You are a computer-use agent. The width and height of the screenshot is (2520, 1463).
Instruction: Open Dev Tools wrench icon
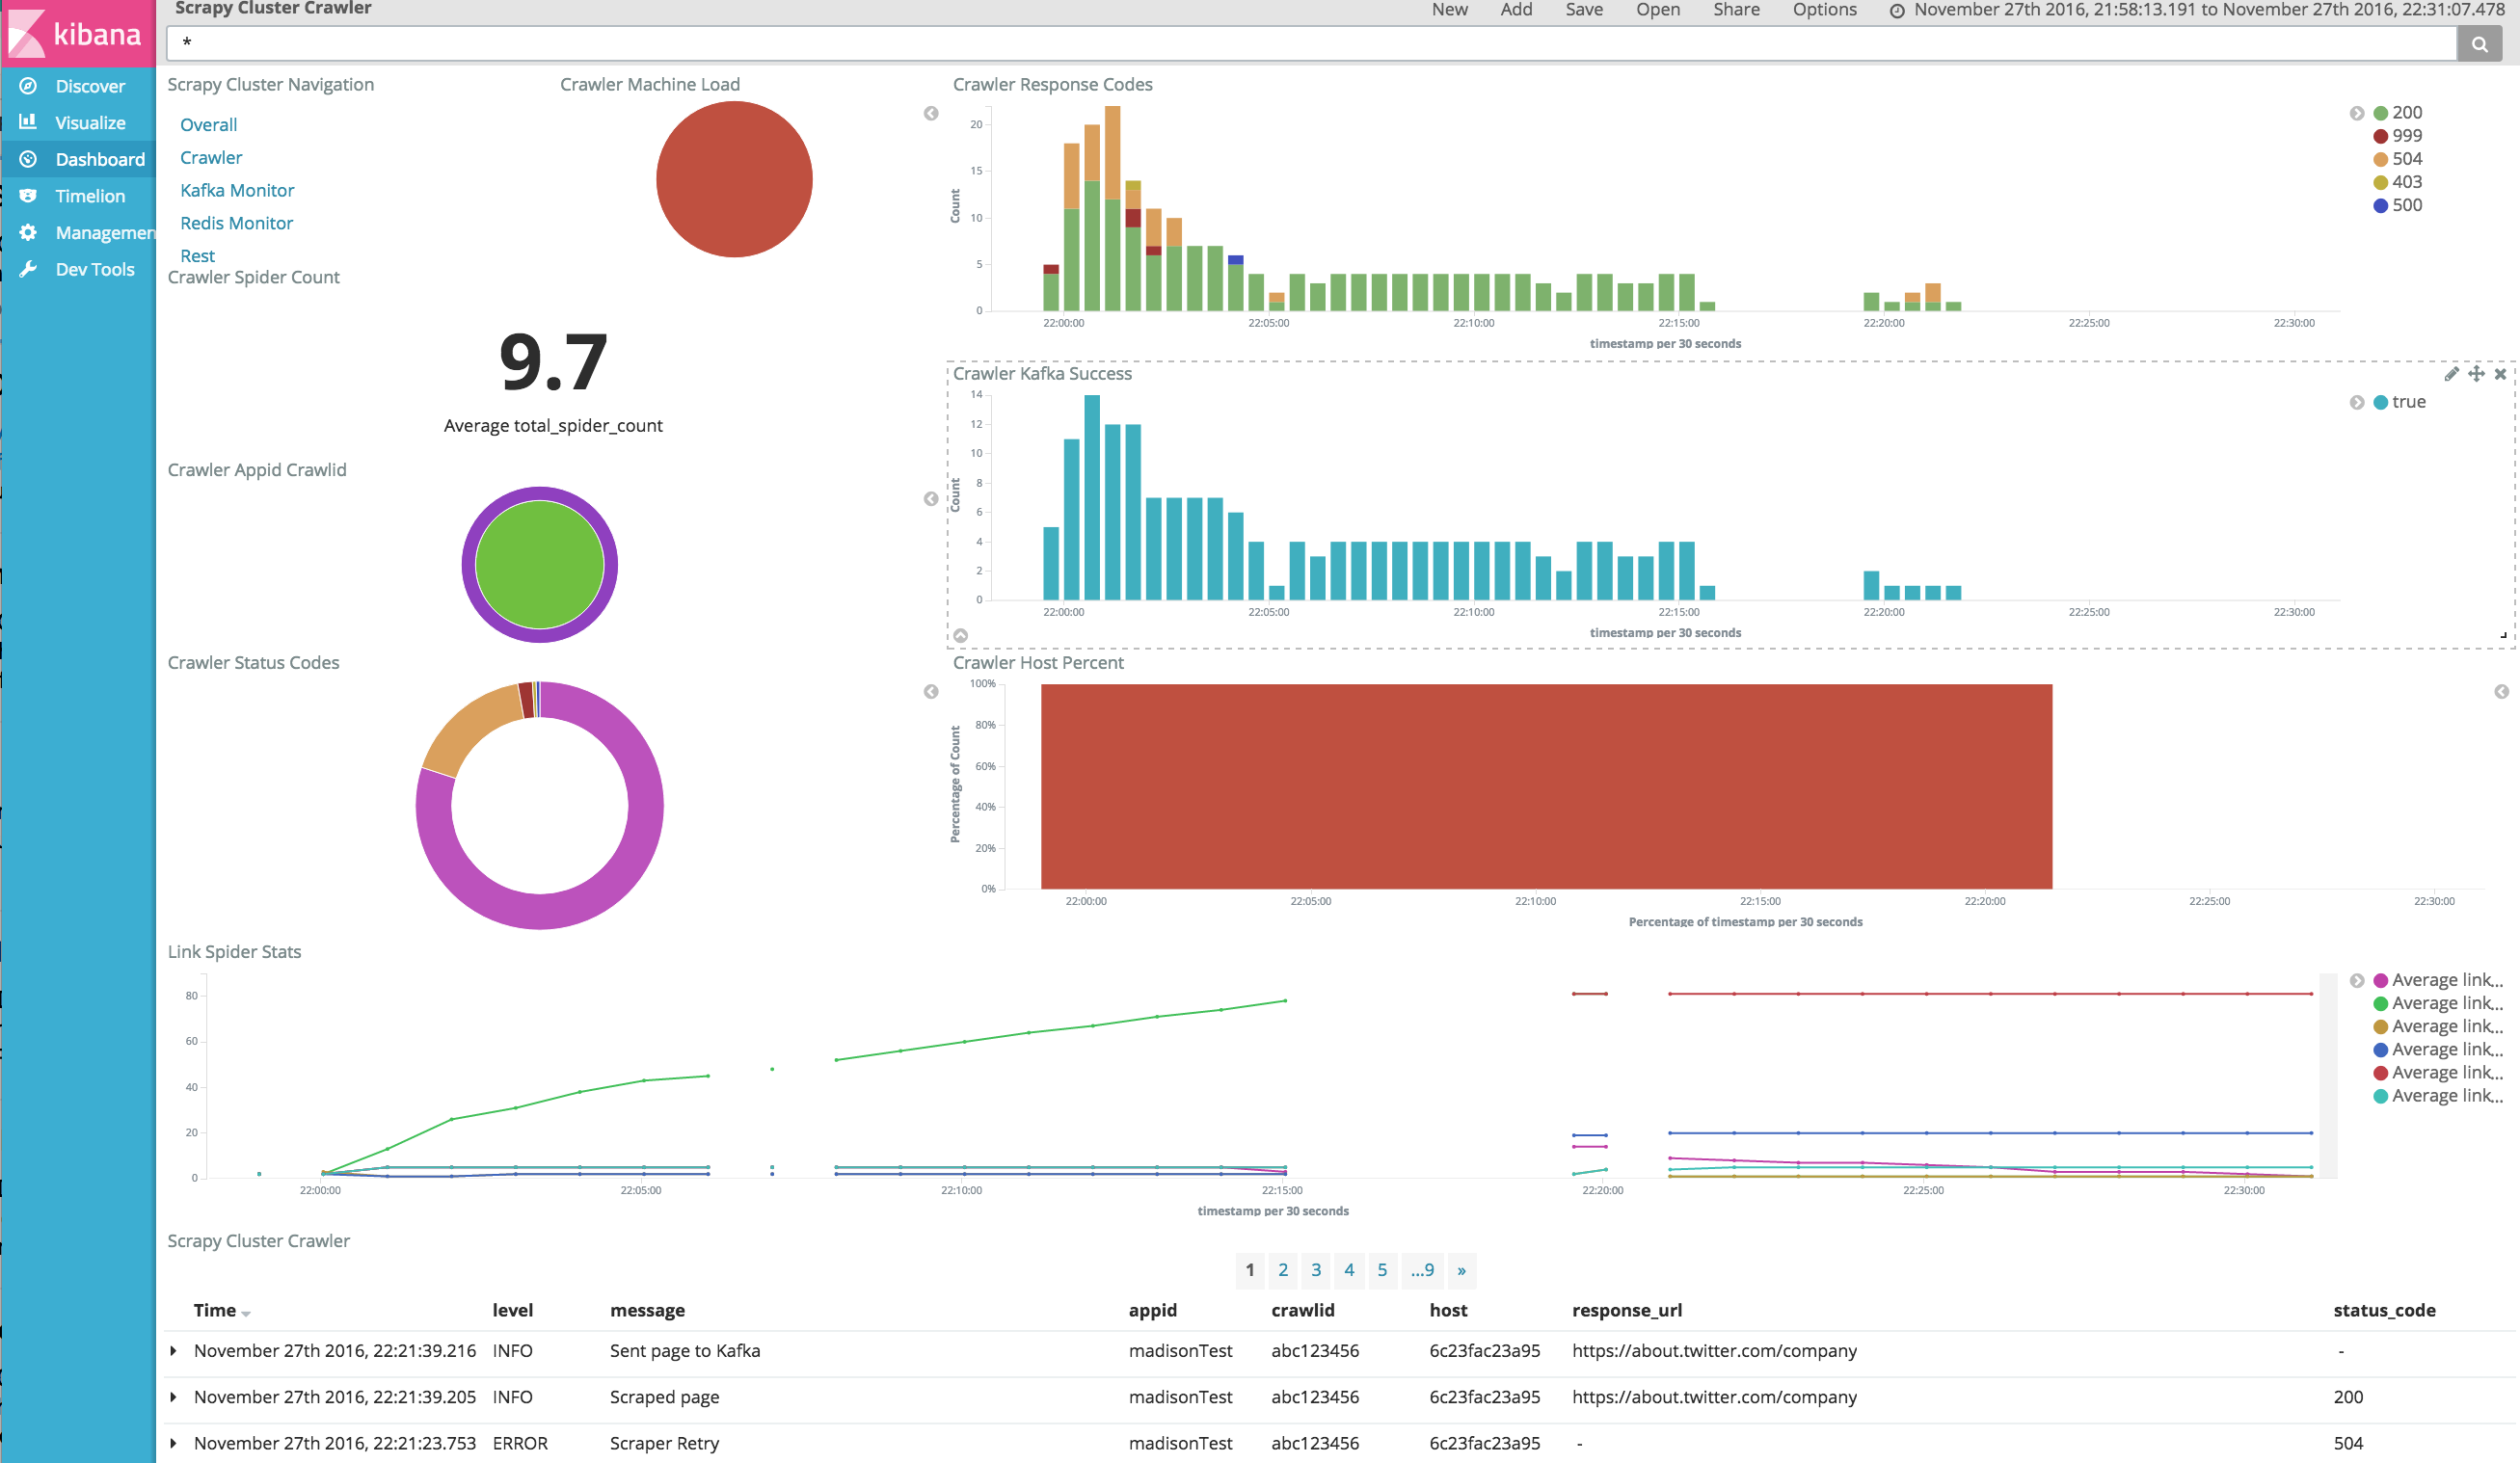point(28,269)
